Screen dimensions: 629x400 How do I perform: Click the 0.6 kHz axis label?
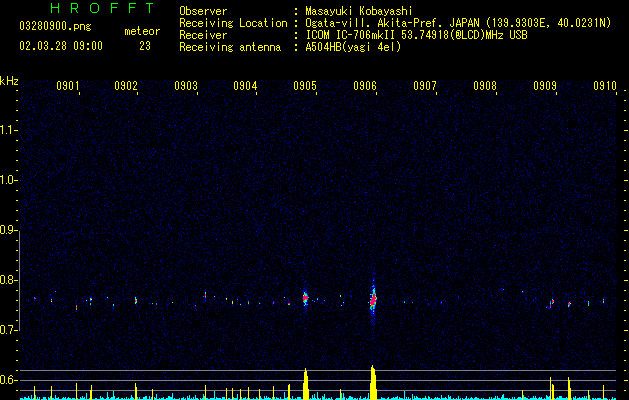[8, 380]
